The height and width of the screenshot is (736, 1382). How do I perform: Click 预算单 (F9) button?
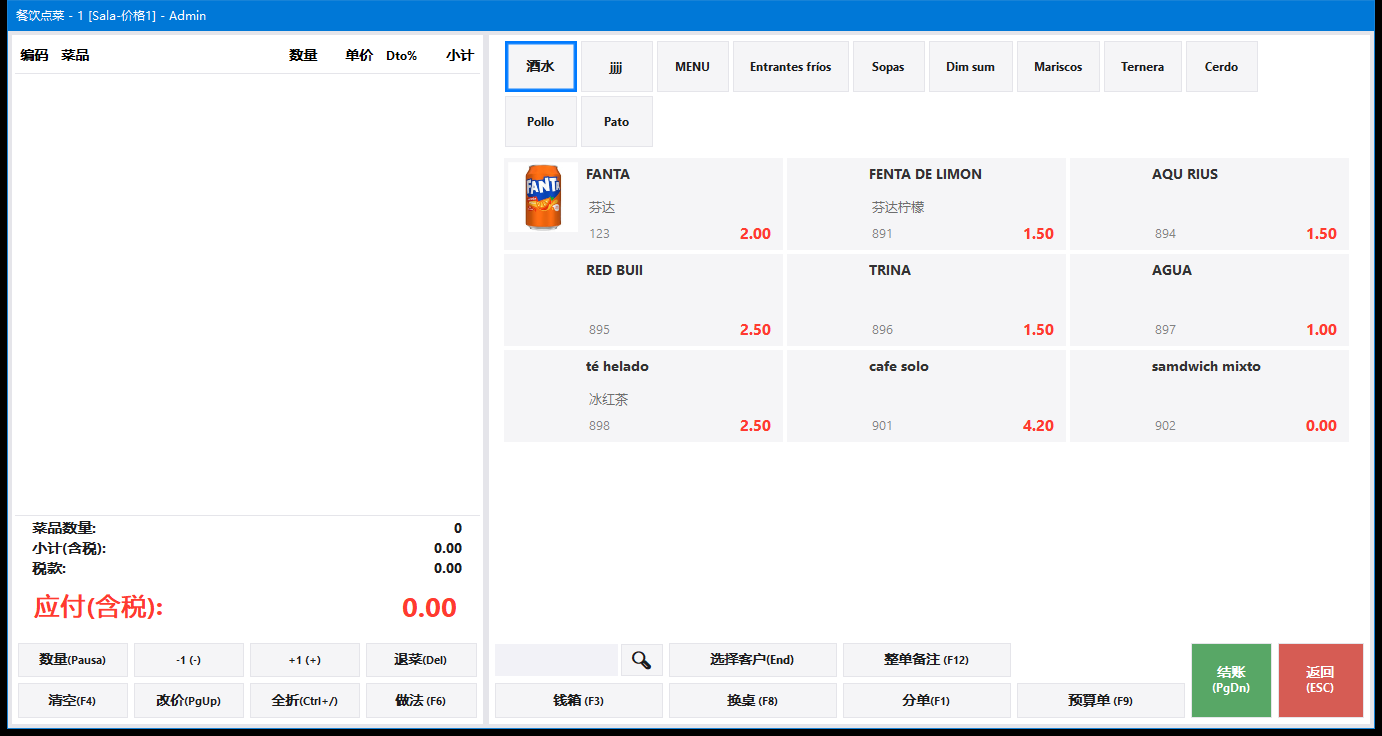(1101, 701)
